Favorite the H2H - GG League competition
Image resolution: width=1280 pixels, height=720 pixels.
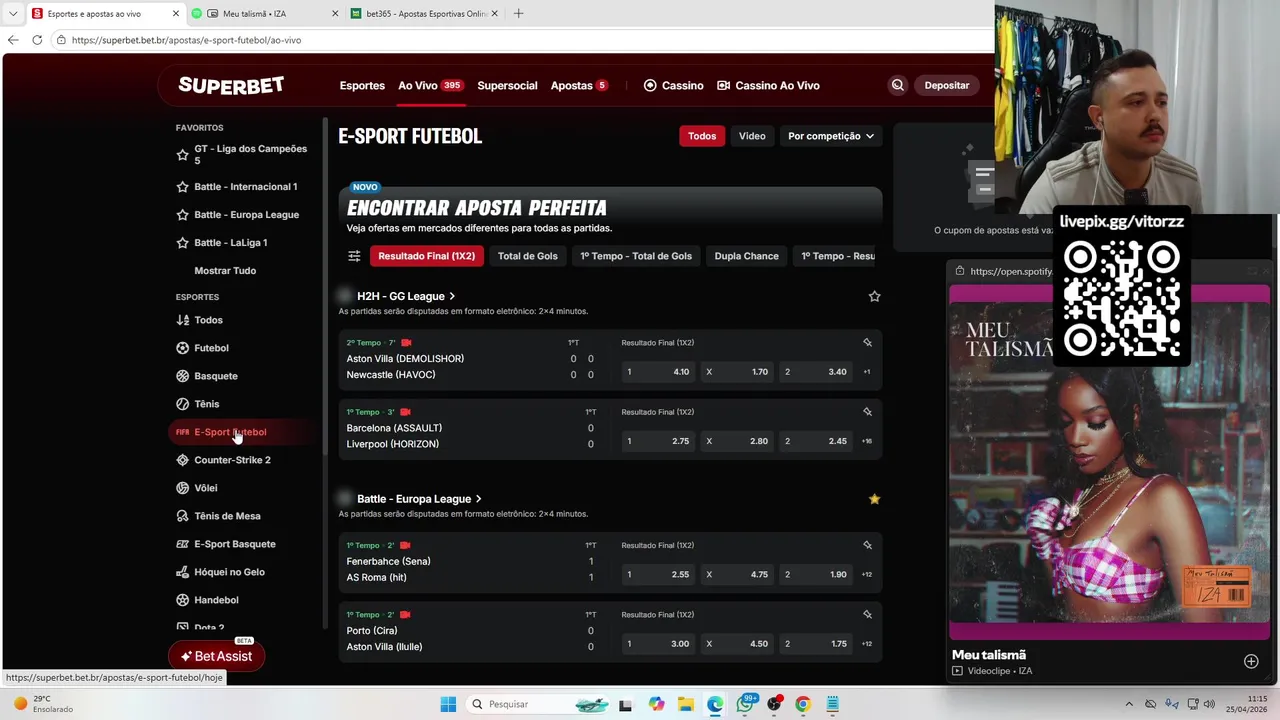[x=874, y=296]
